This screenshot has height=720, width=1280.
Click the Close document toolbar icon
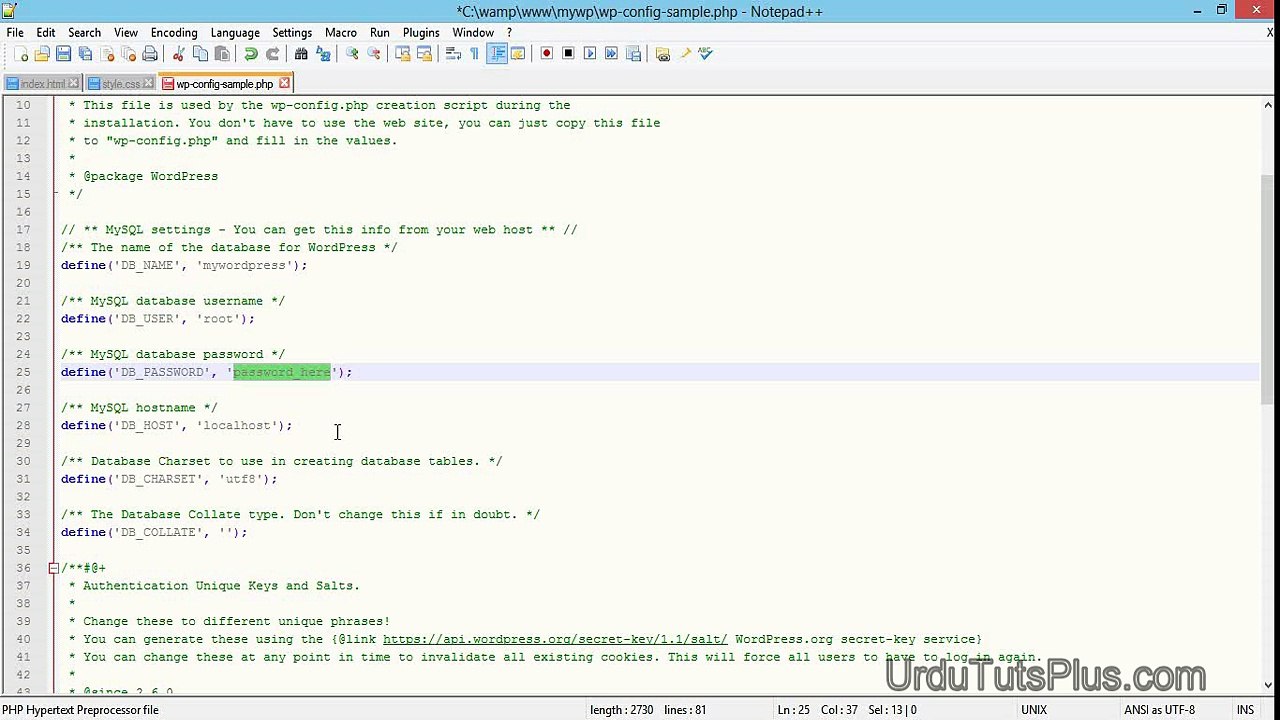pyautogui.click(x=107, y=53)
